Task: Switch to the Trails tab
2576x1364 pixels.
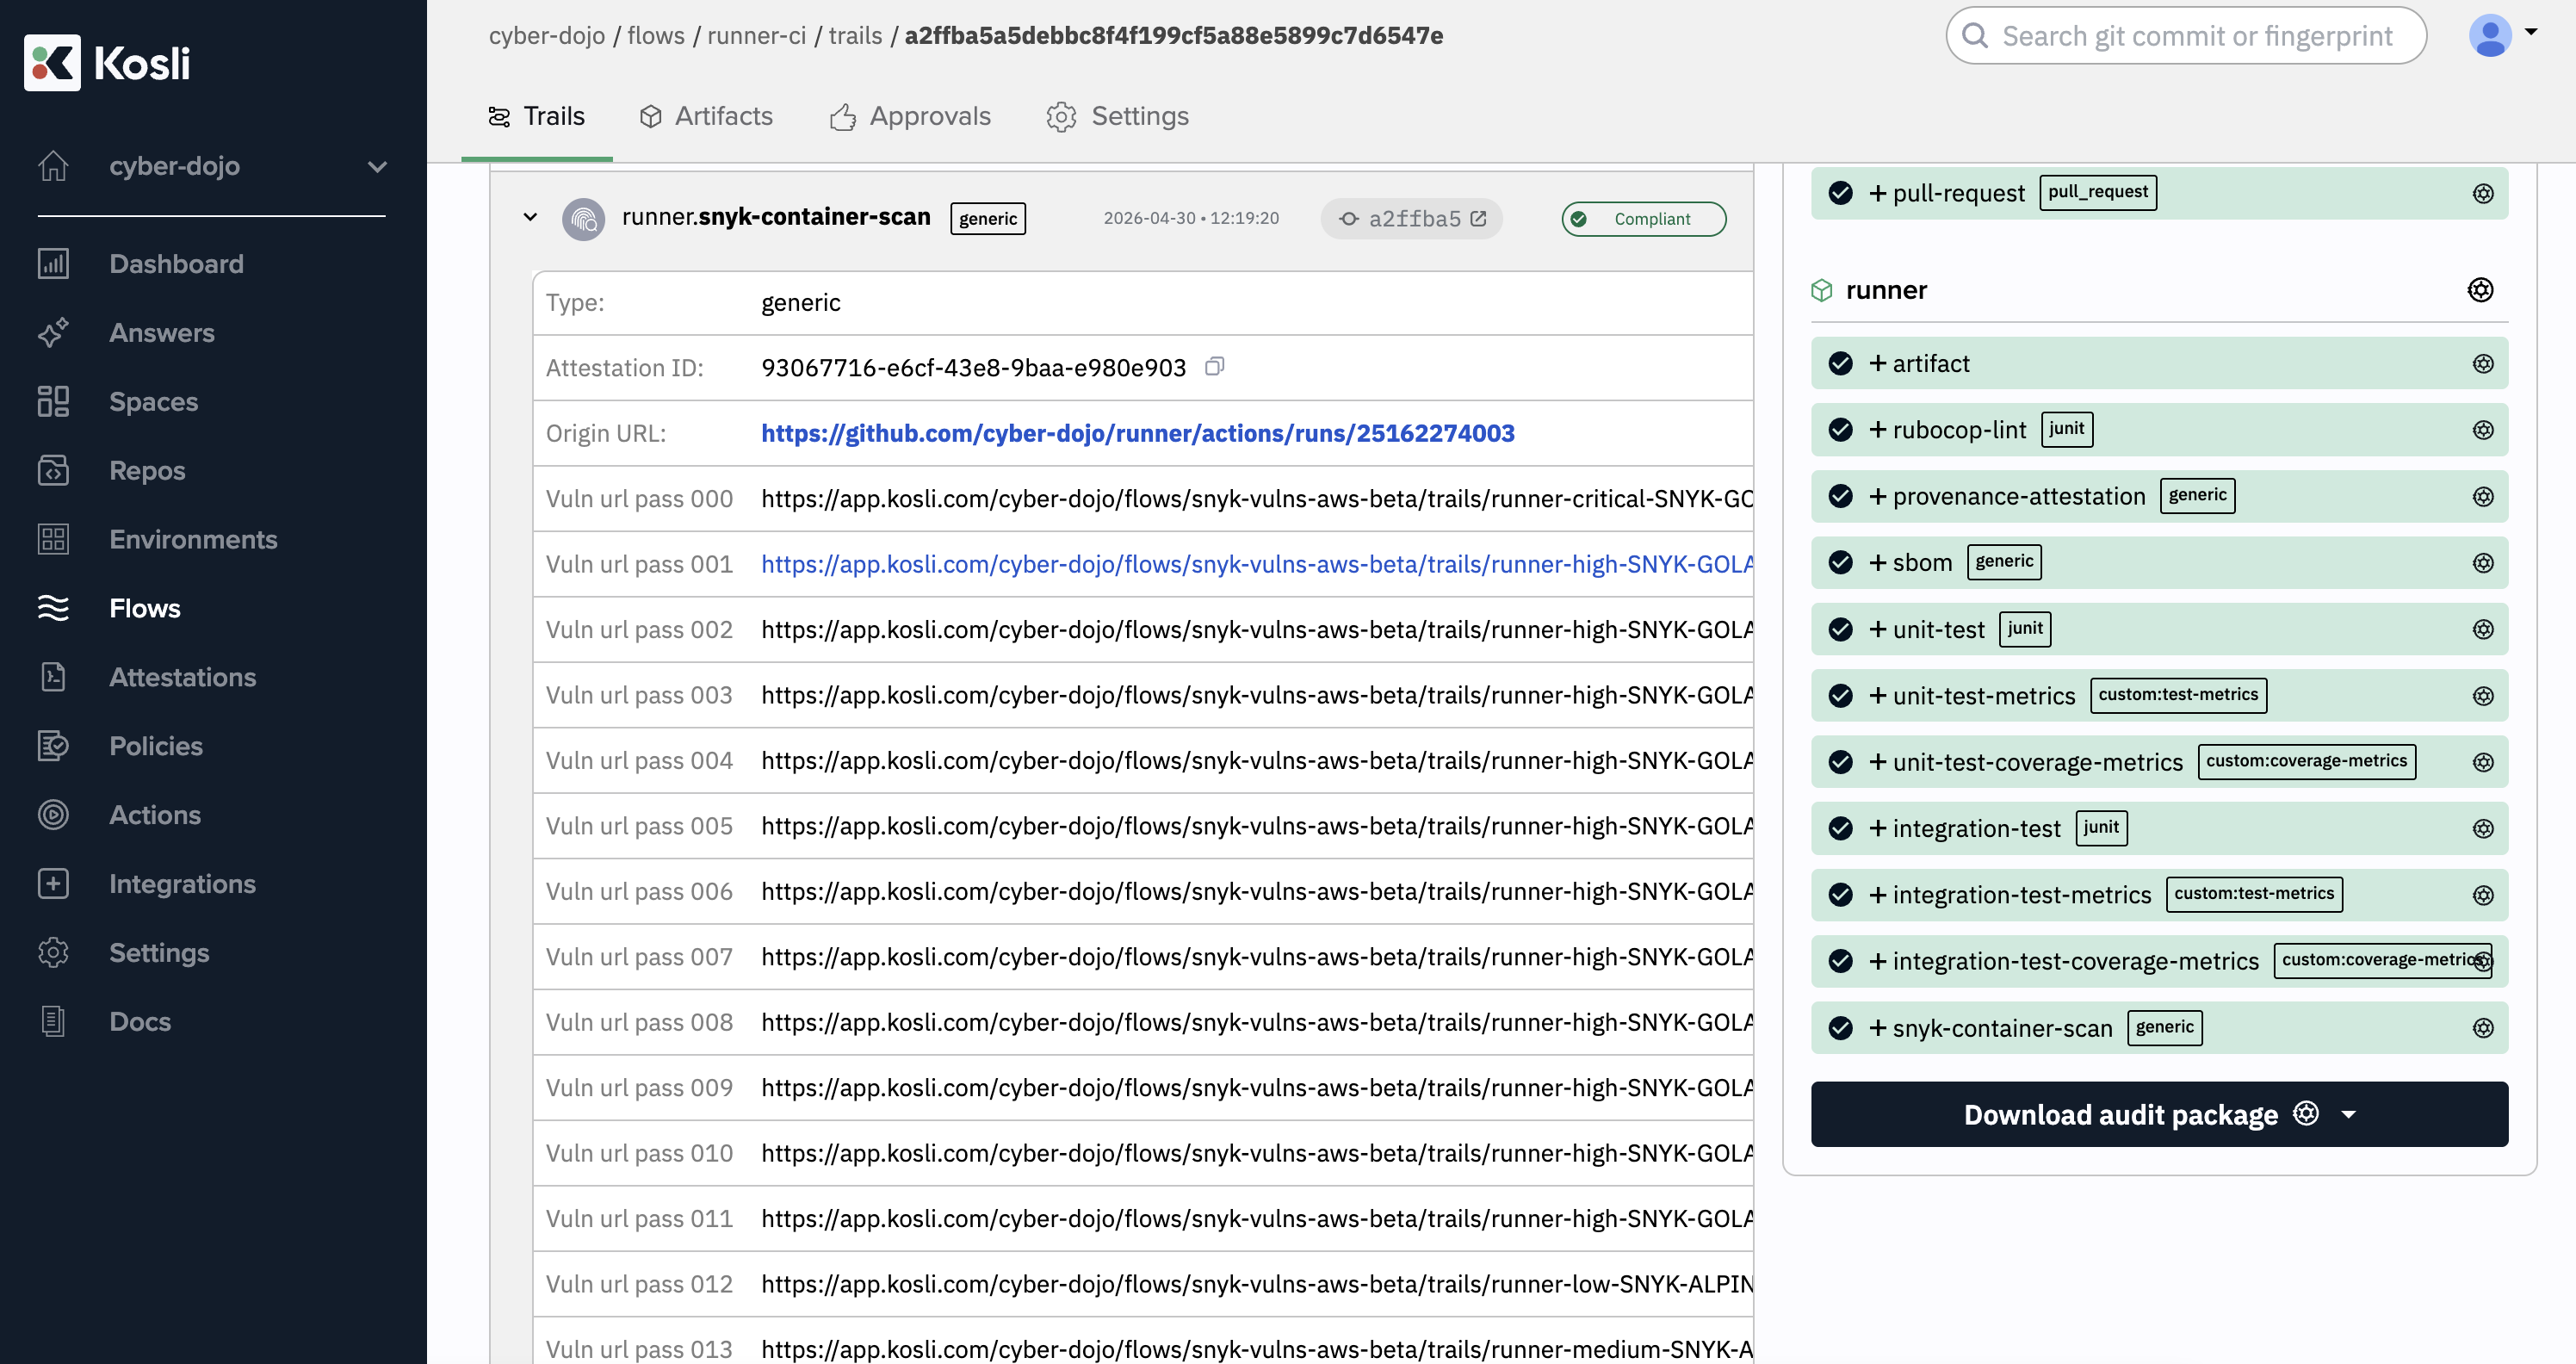Action: pyautogui.click(x=537, y=116)
